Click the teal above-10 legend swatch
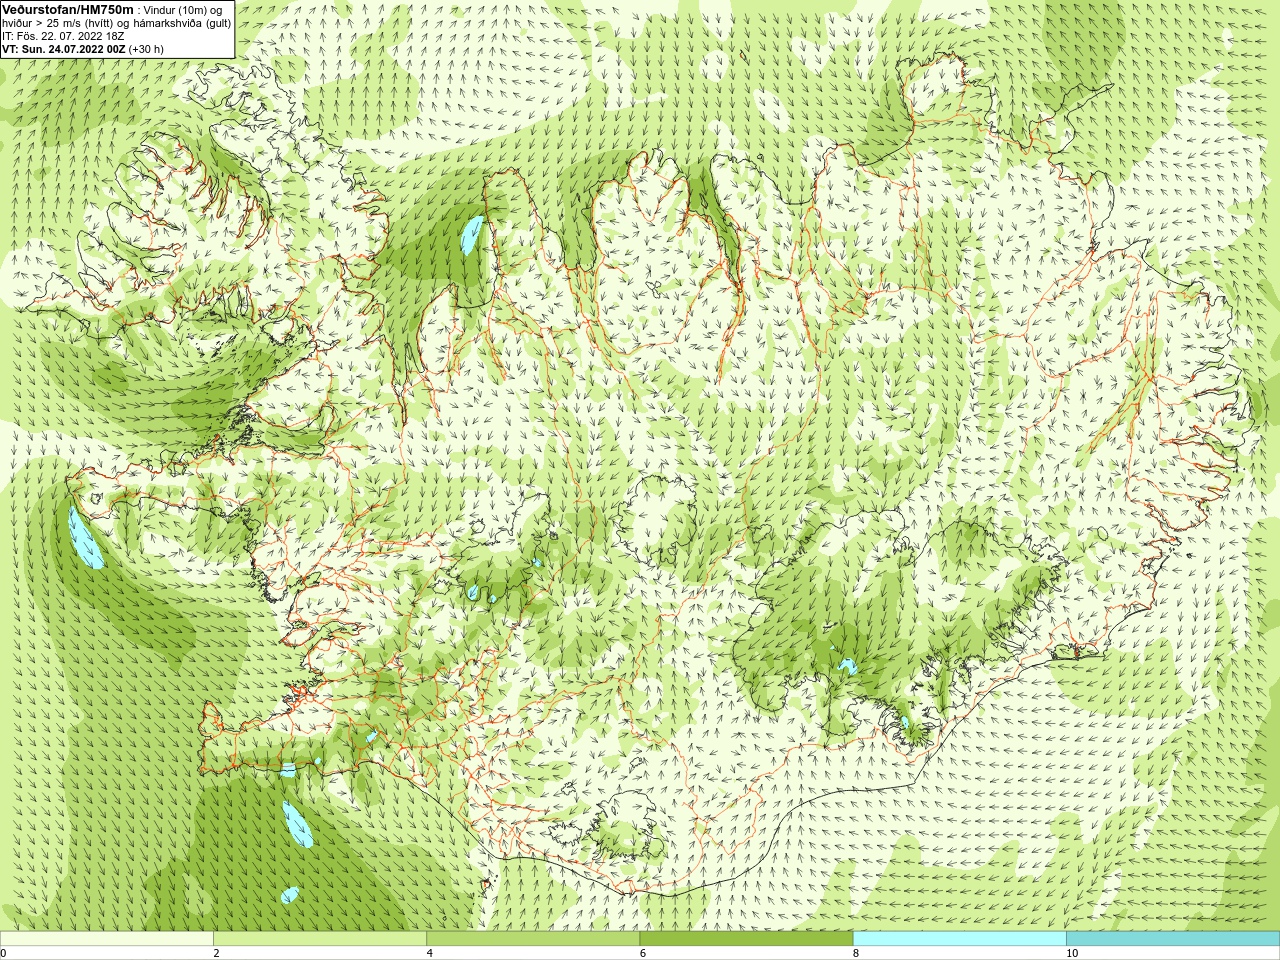The image size is (1280, 960). pyautogui.click(x=1173, y=939)
